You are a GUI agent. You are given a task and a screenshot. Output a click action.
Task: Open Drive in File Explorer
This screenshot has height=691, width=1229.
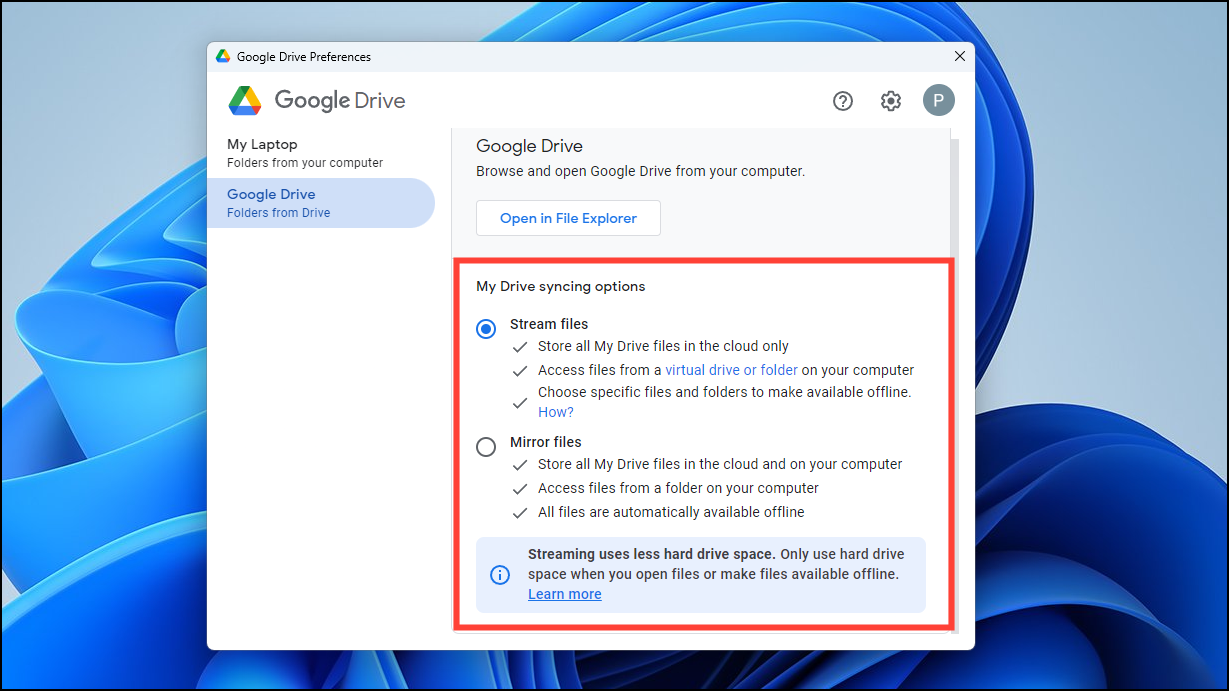pyautogui.click(x=567, y=217)
